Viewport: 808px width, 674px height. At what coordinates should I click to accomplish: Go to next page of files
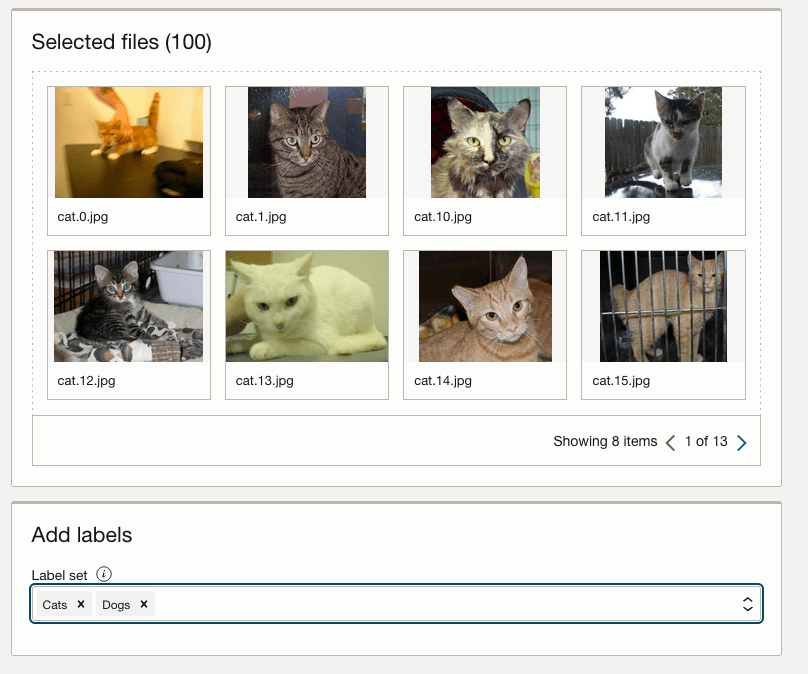click(741, 442)
